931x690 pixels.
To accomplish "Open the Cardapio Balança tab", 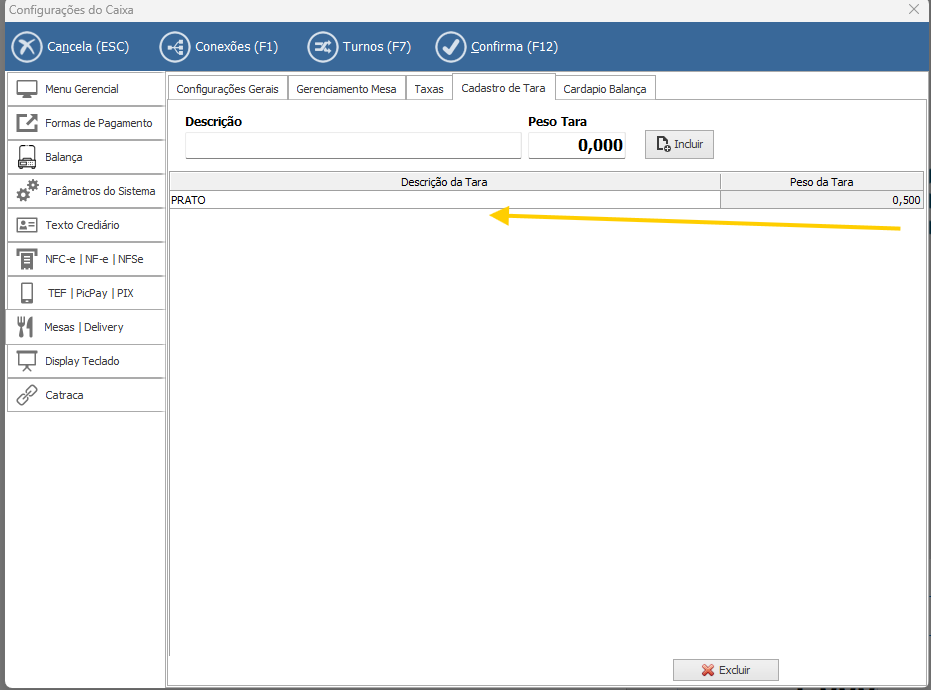I will tap(604, 89).
